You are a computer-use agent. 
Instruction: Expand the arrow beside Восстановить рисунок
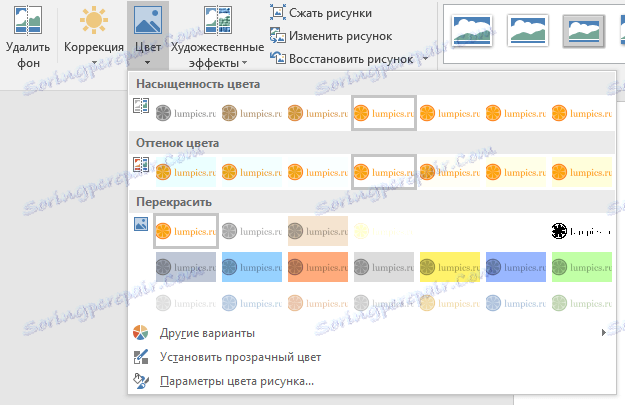coord(425,59)
